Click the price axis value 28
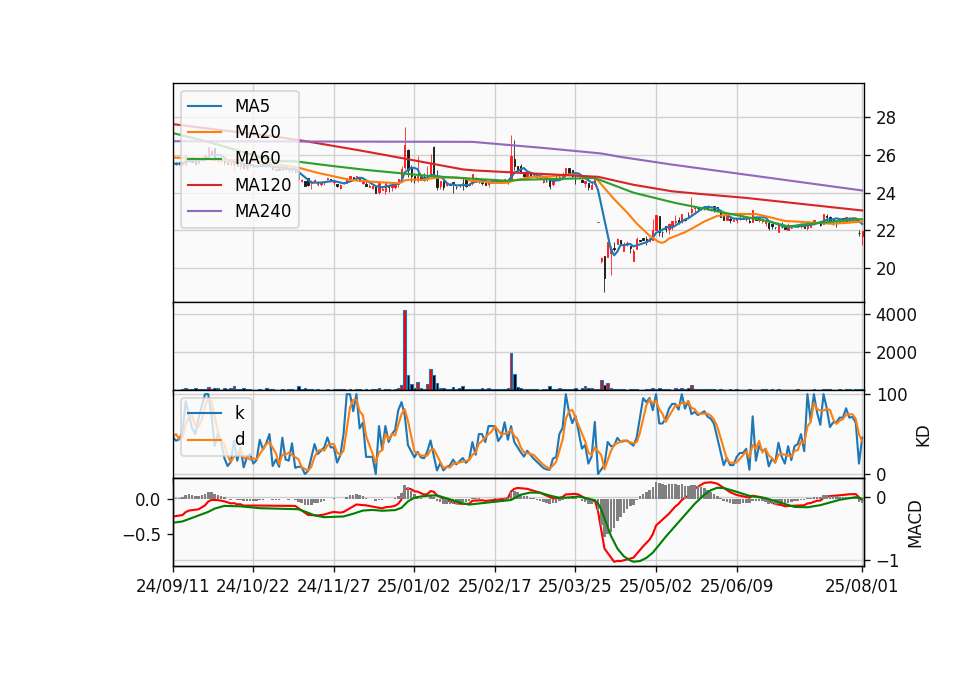960x690 pixels. (x=885, y=118)
